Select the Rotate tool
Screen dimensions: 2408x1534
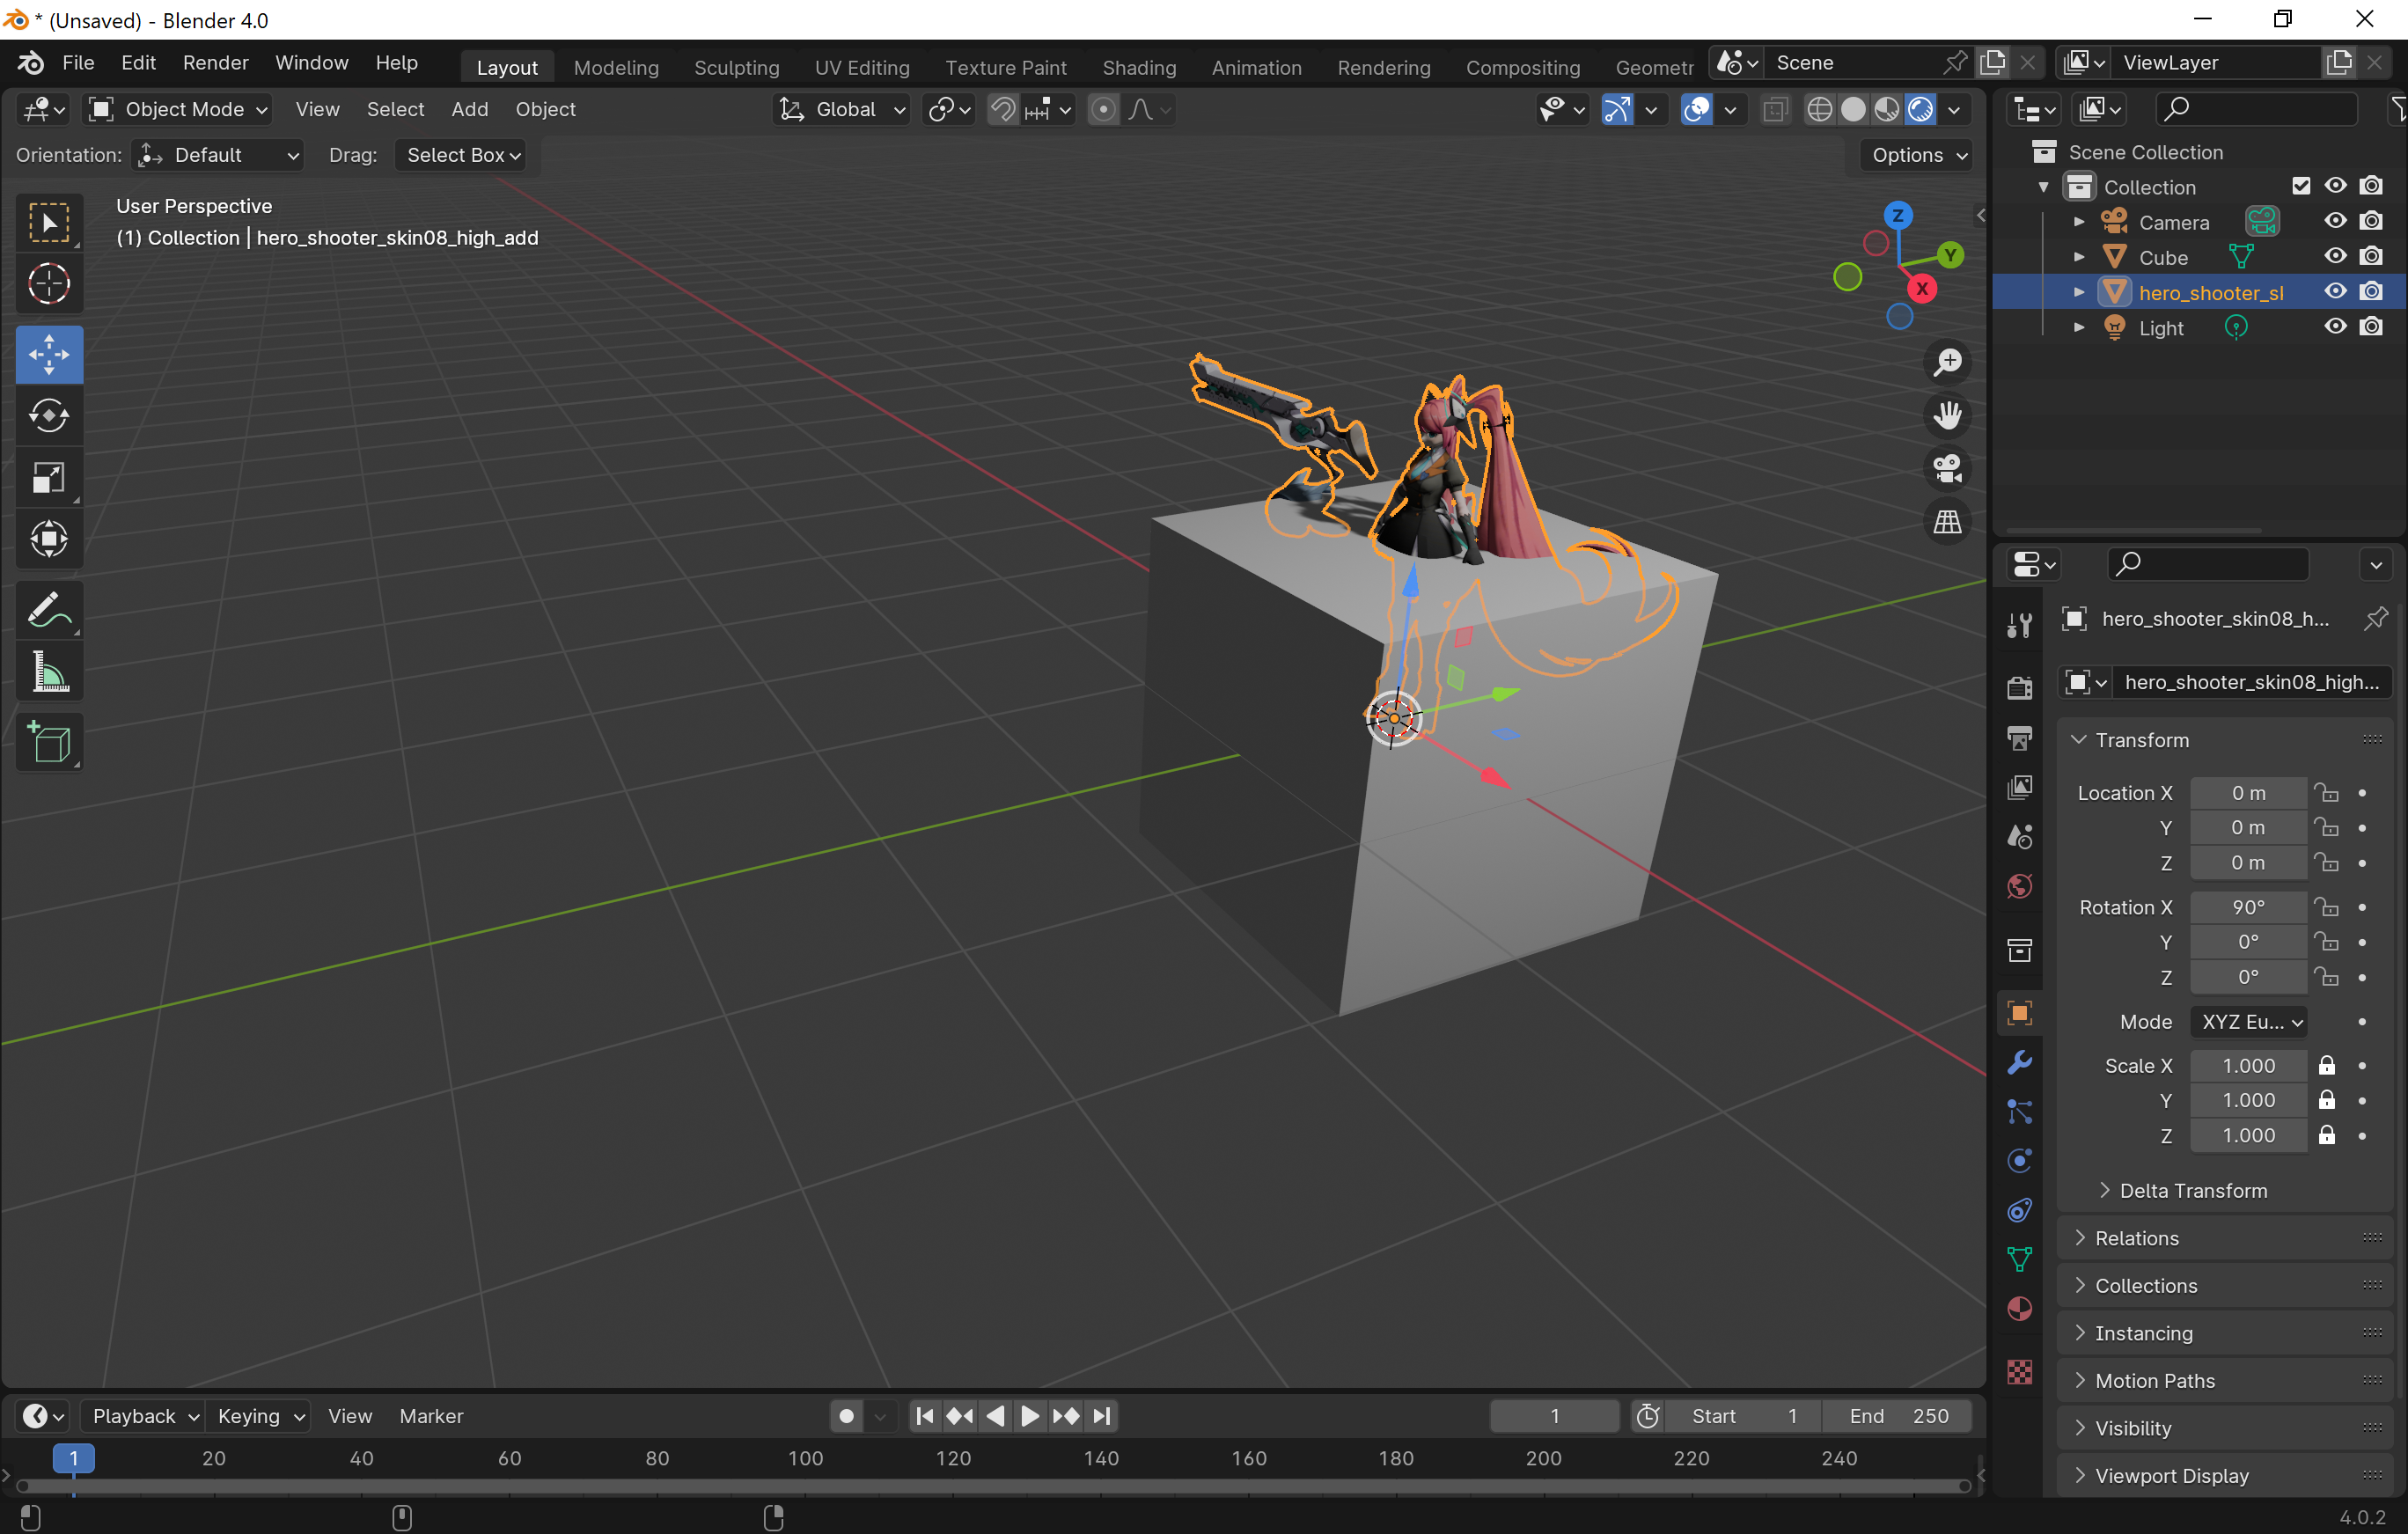(49, 416)
